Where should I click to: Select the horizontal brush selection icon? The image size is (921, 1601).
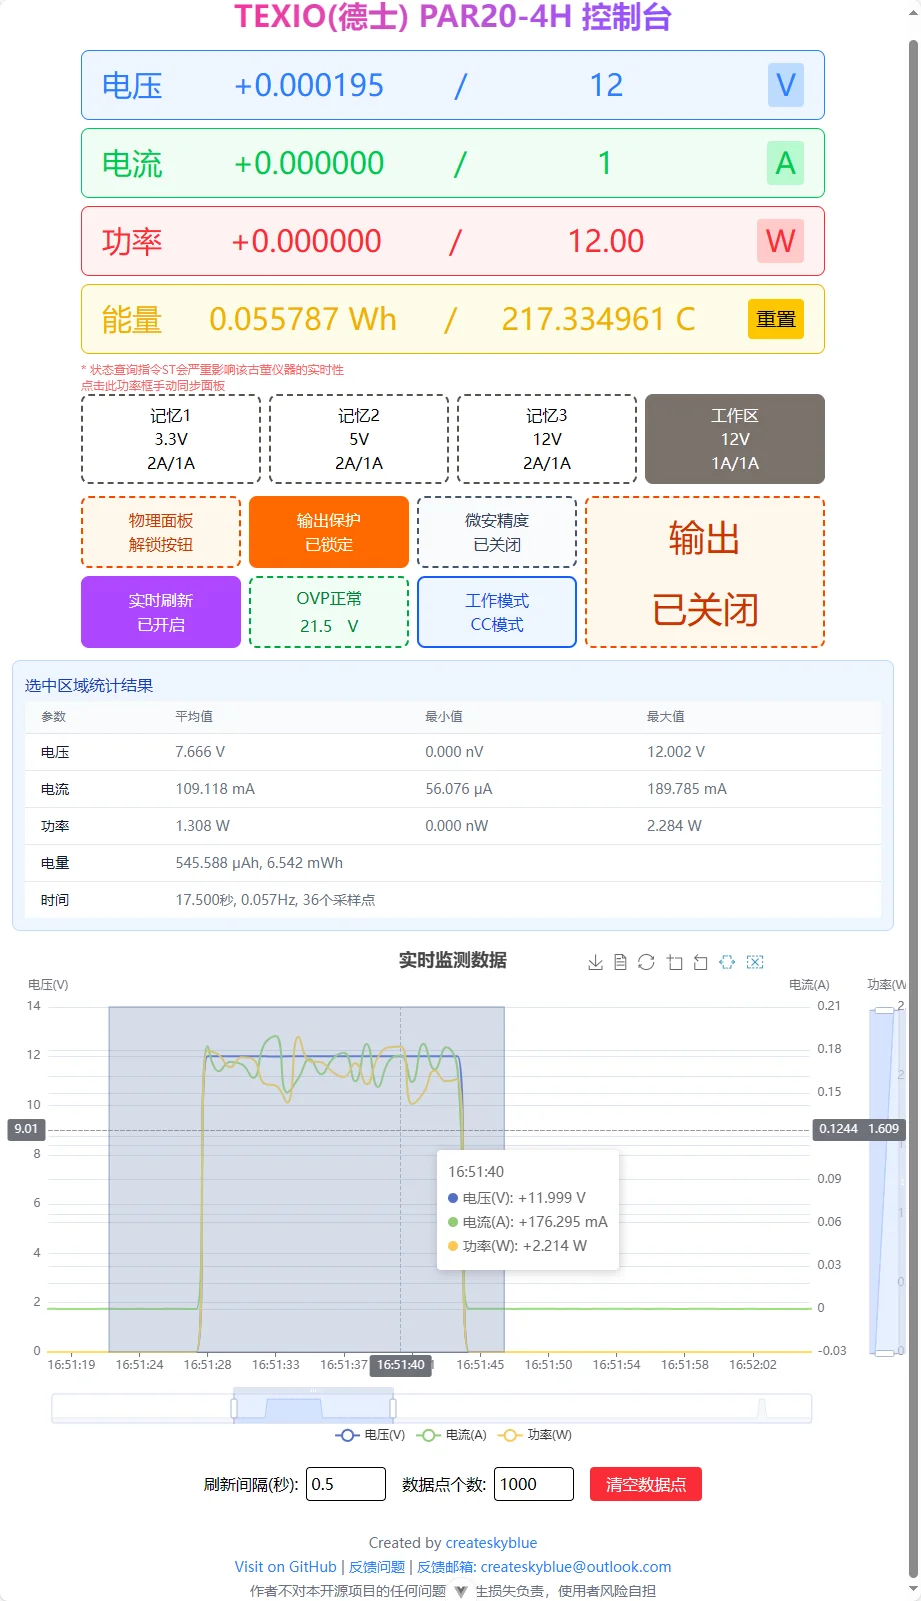[x=727, y=962]
